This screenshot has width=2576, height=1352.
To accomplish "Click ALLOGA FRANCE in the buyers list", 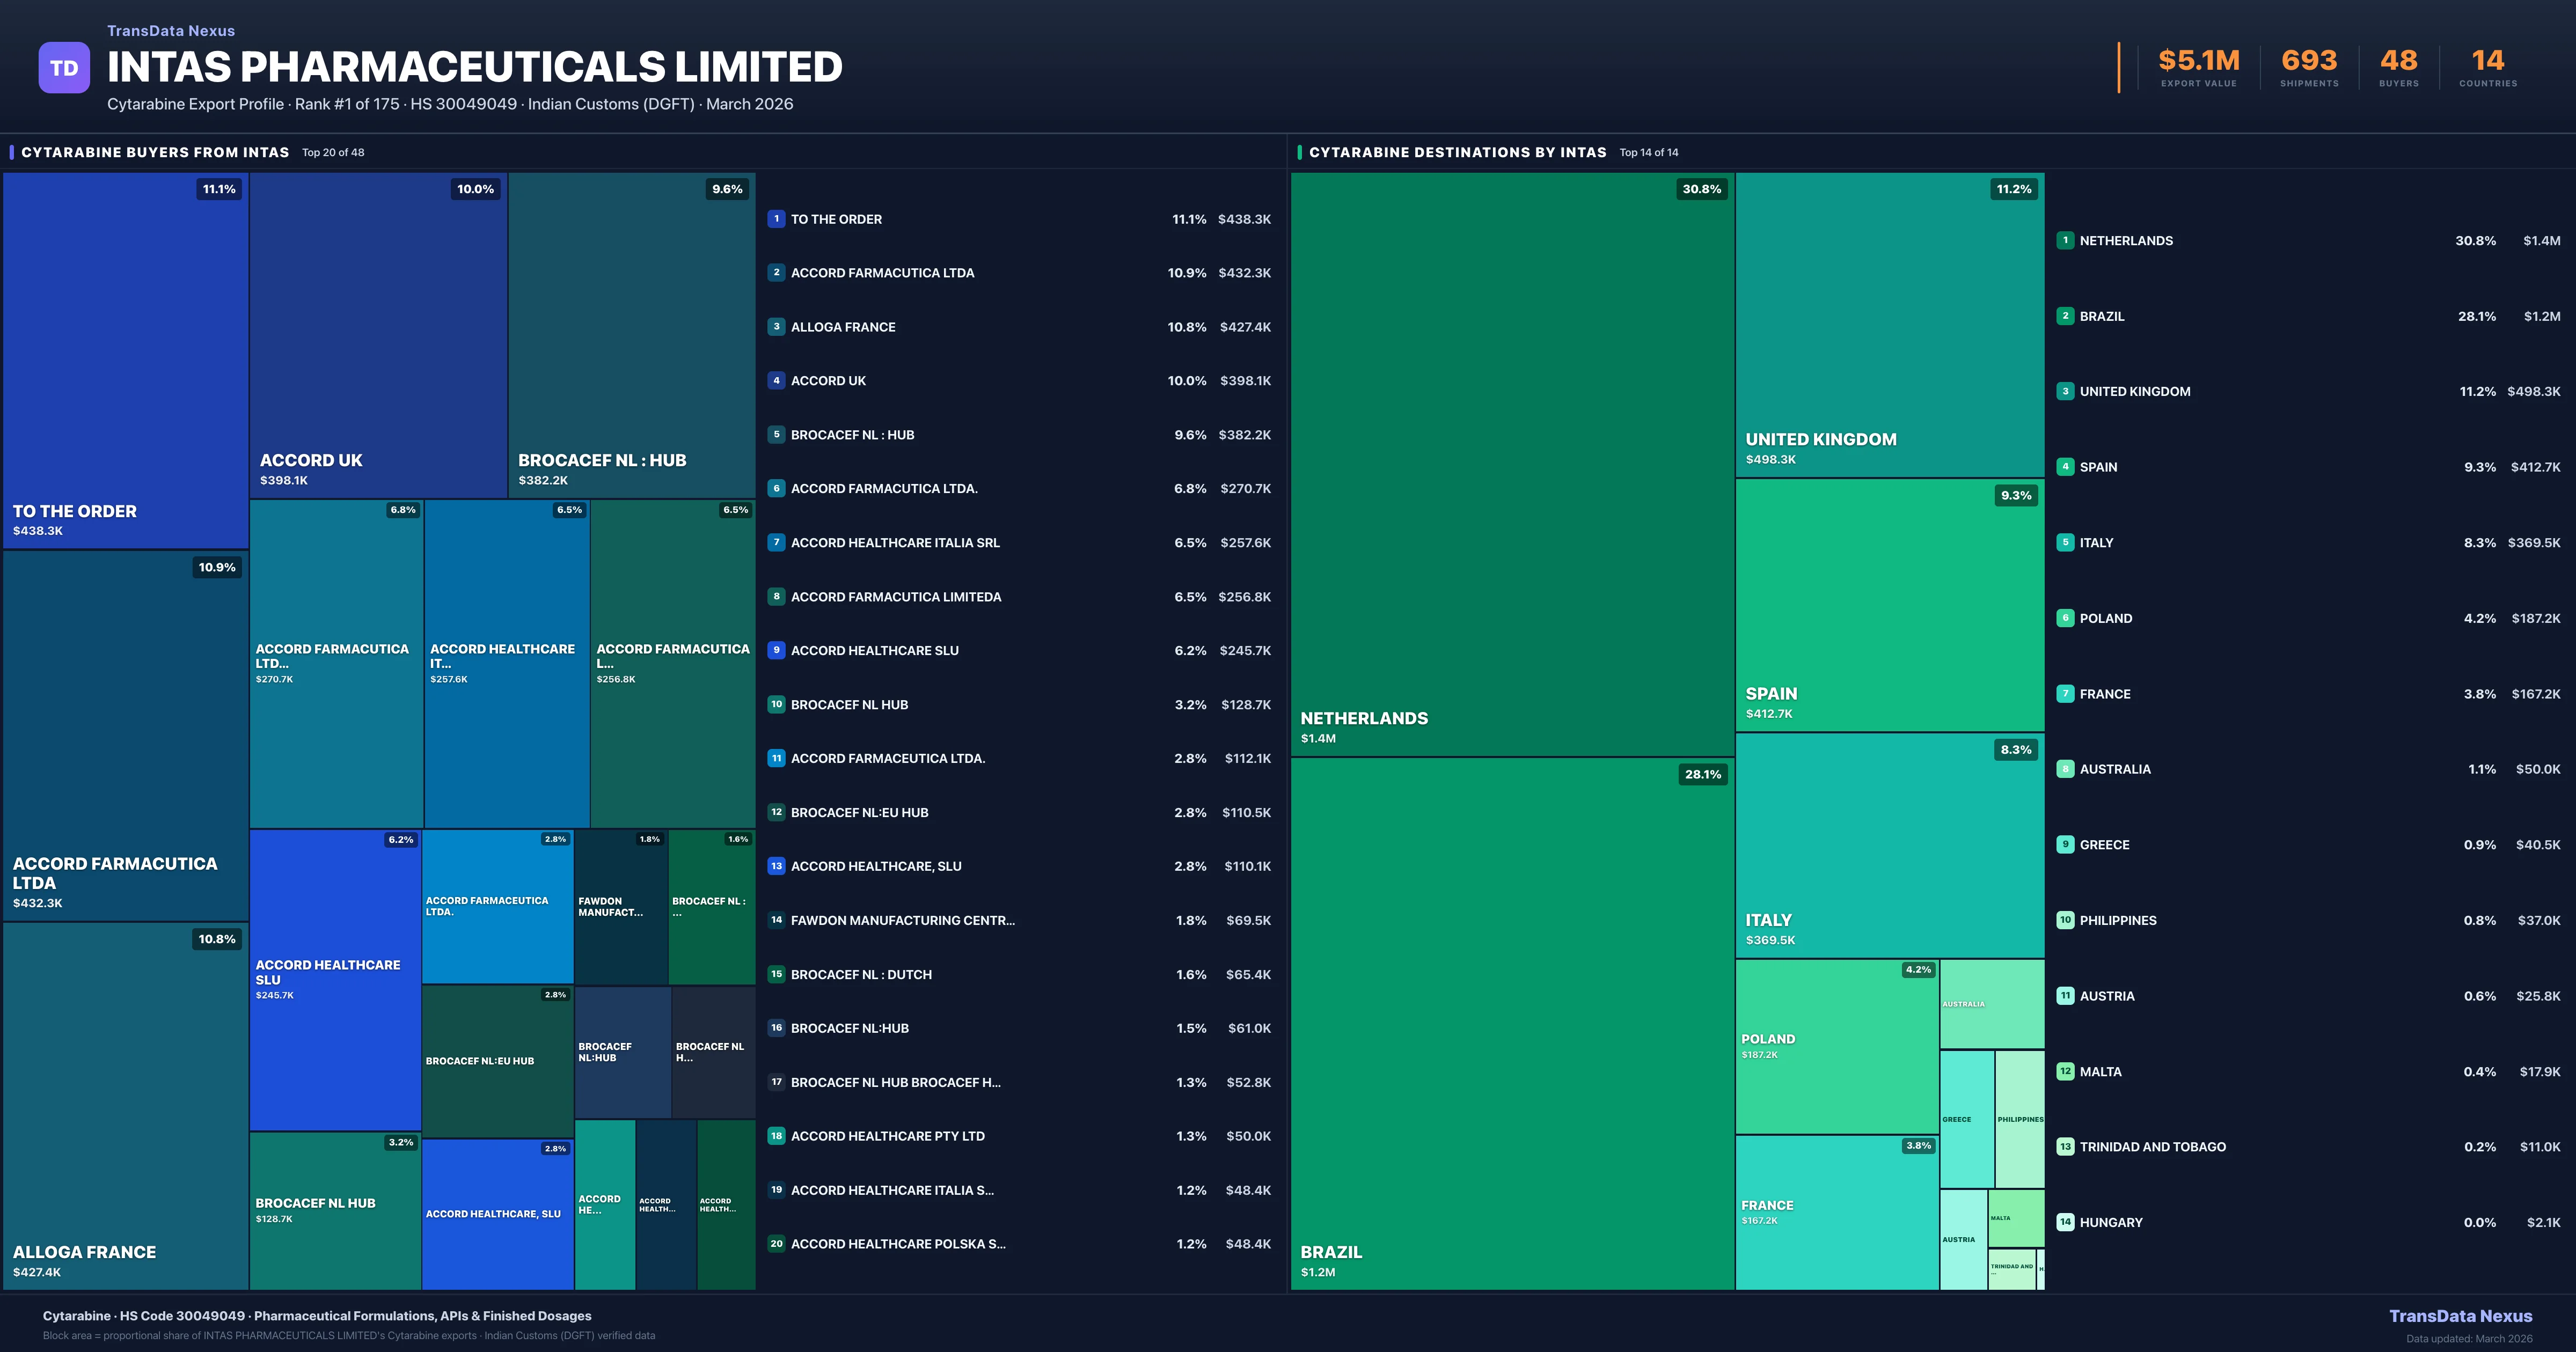I will click(x=843, y=327).
